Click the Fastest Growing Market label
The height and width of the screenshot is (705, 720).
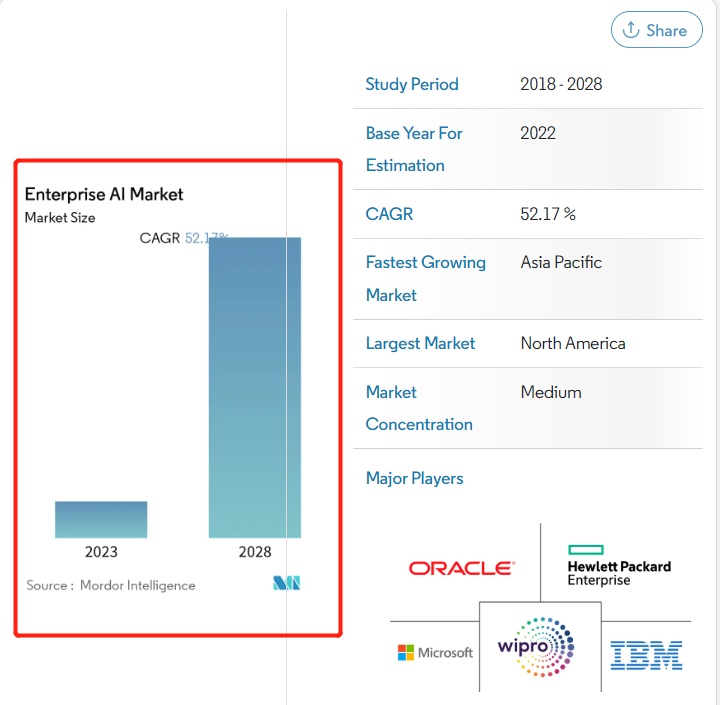(x=425, y=278)
